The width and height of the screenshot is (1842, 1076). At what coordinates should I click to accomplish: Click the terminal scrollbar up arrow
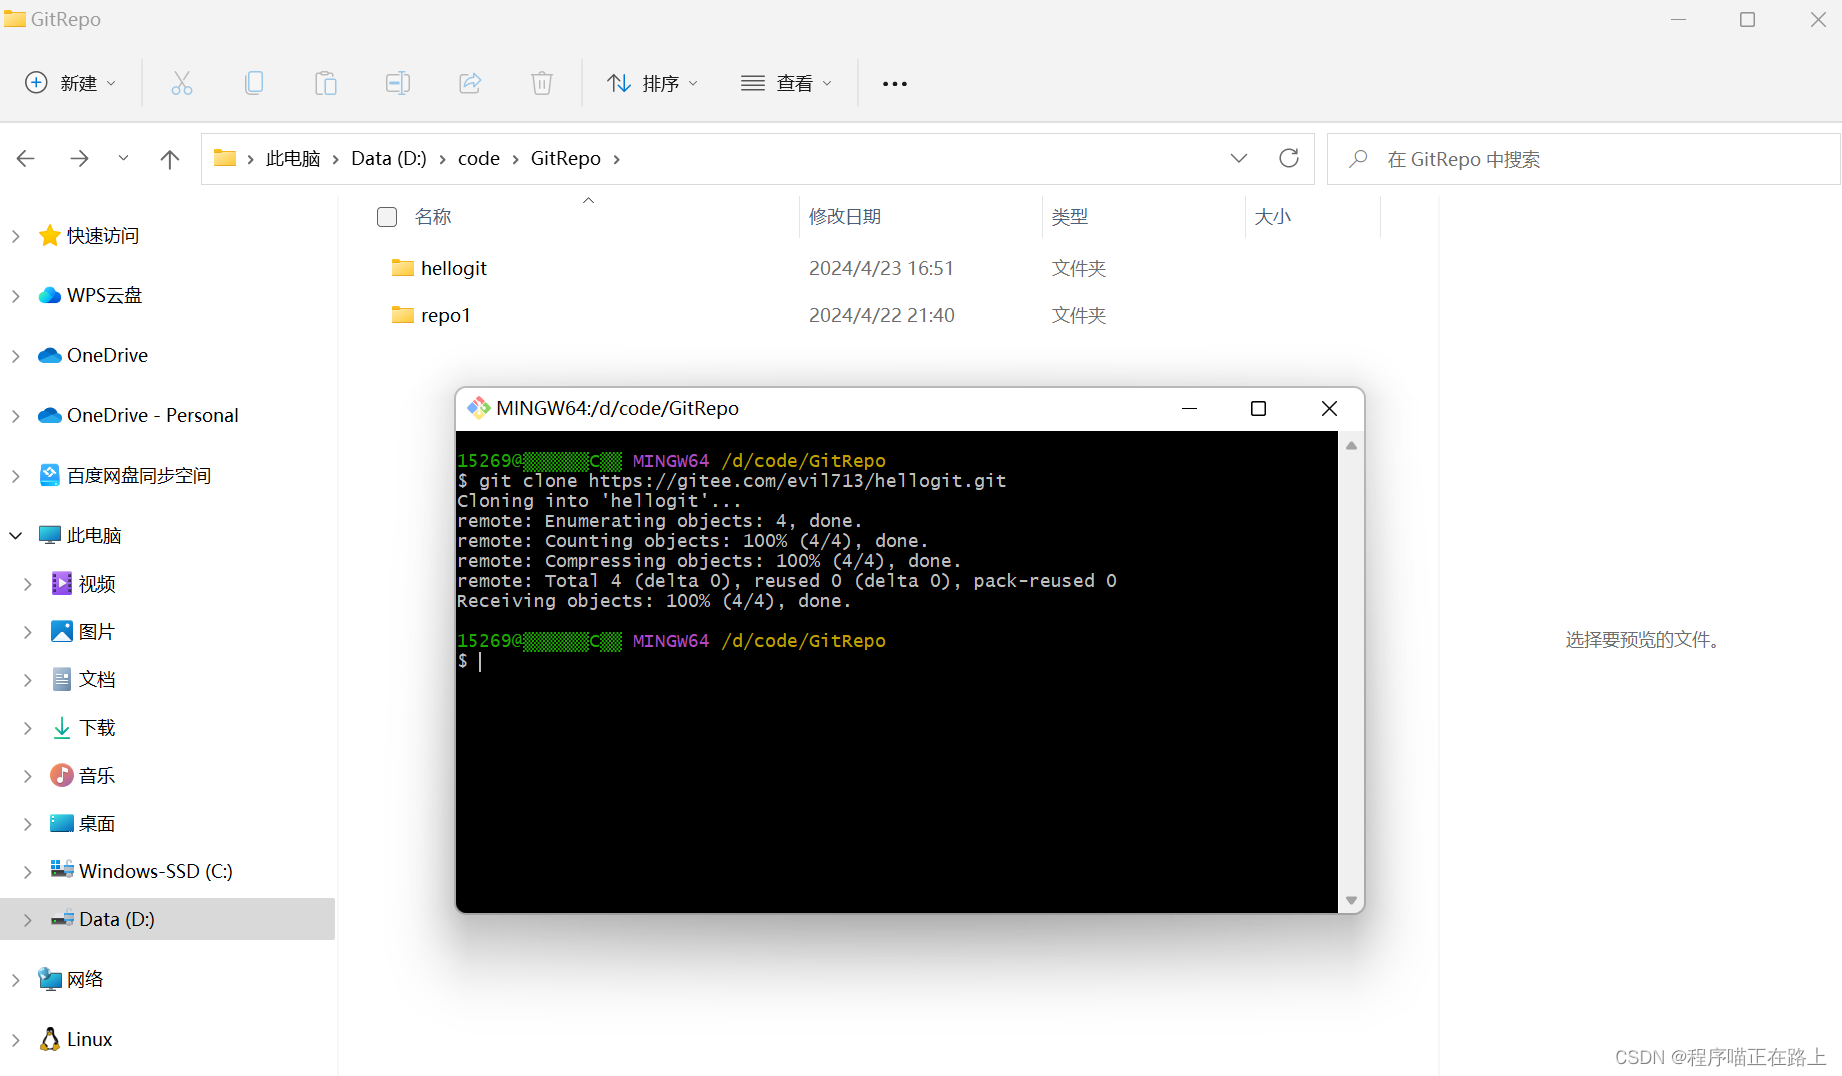[x=1351, y=446]
